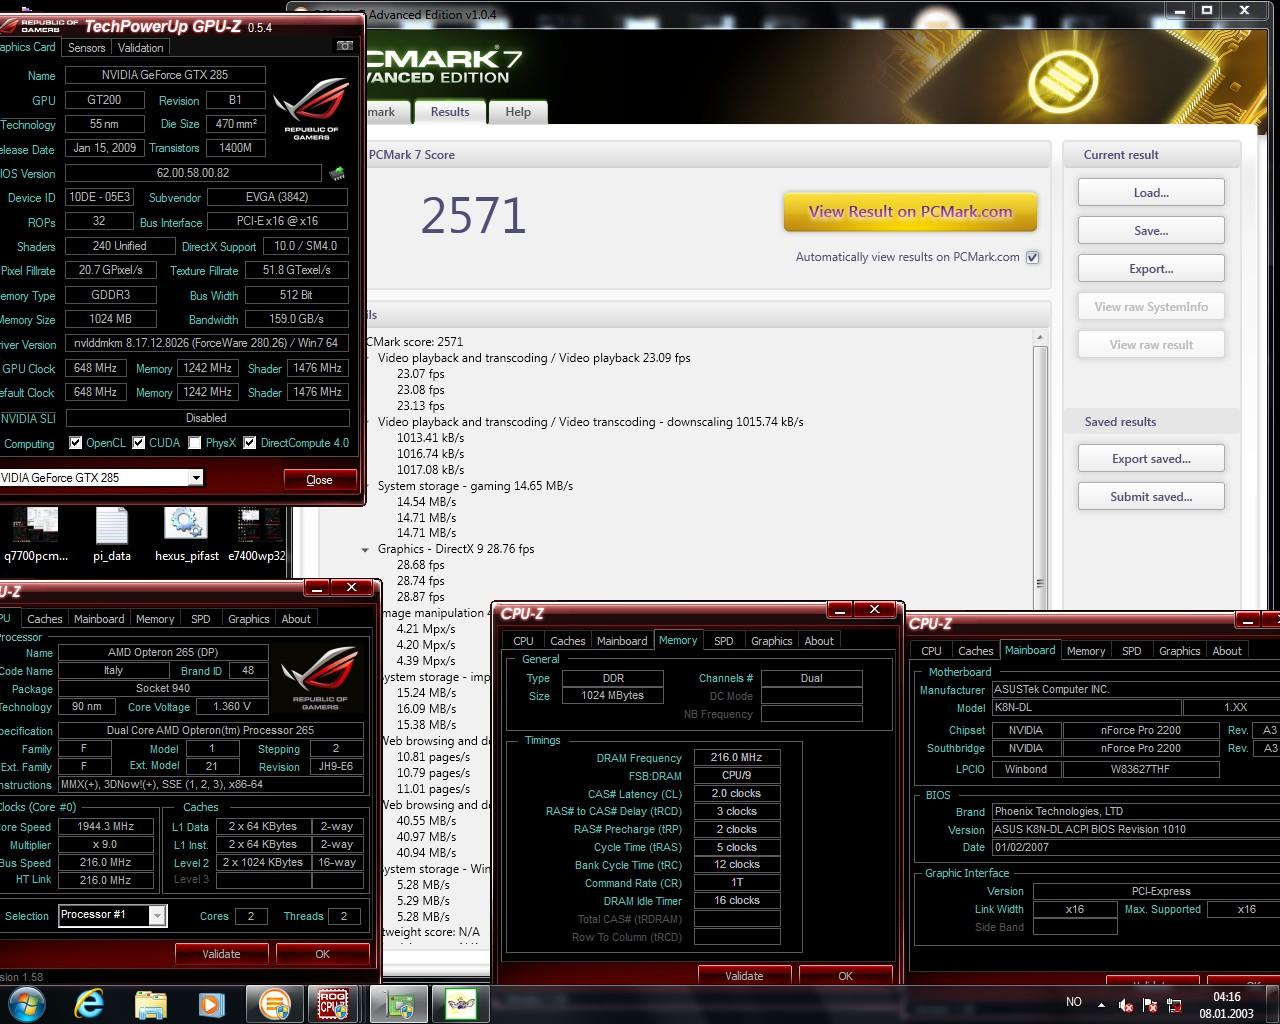Click the BIOS save chip icon in GPU-Z
This screenshot has height=1024, width=1280.
coord(337,173)
